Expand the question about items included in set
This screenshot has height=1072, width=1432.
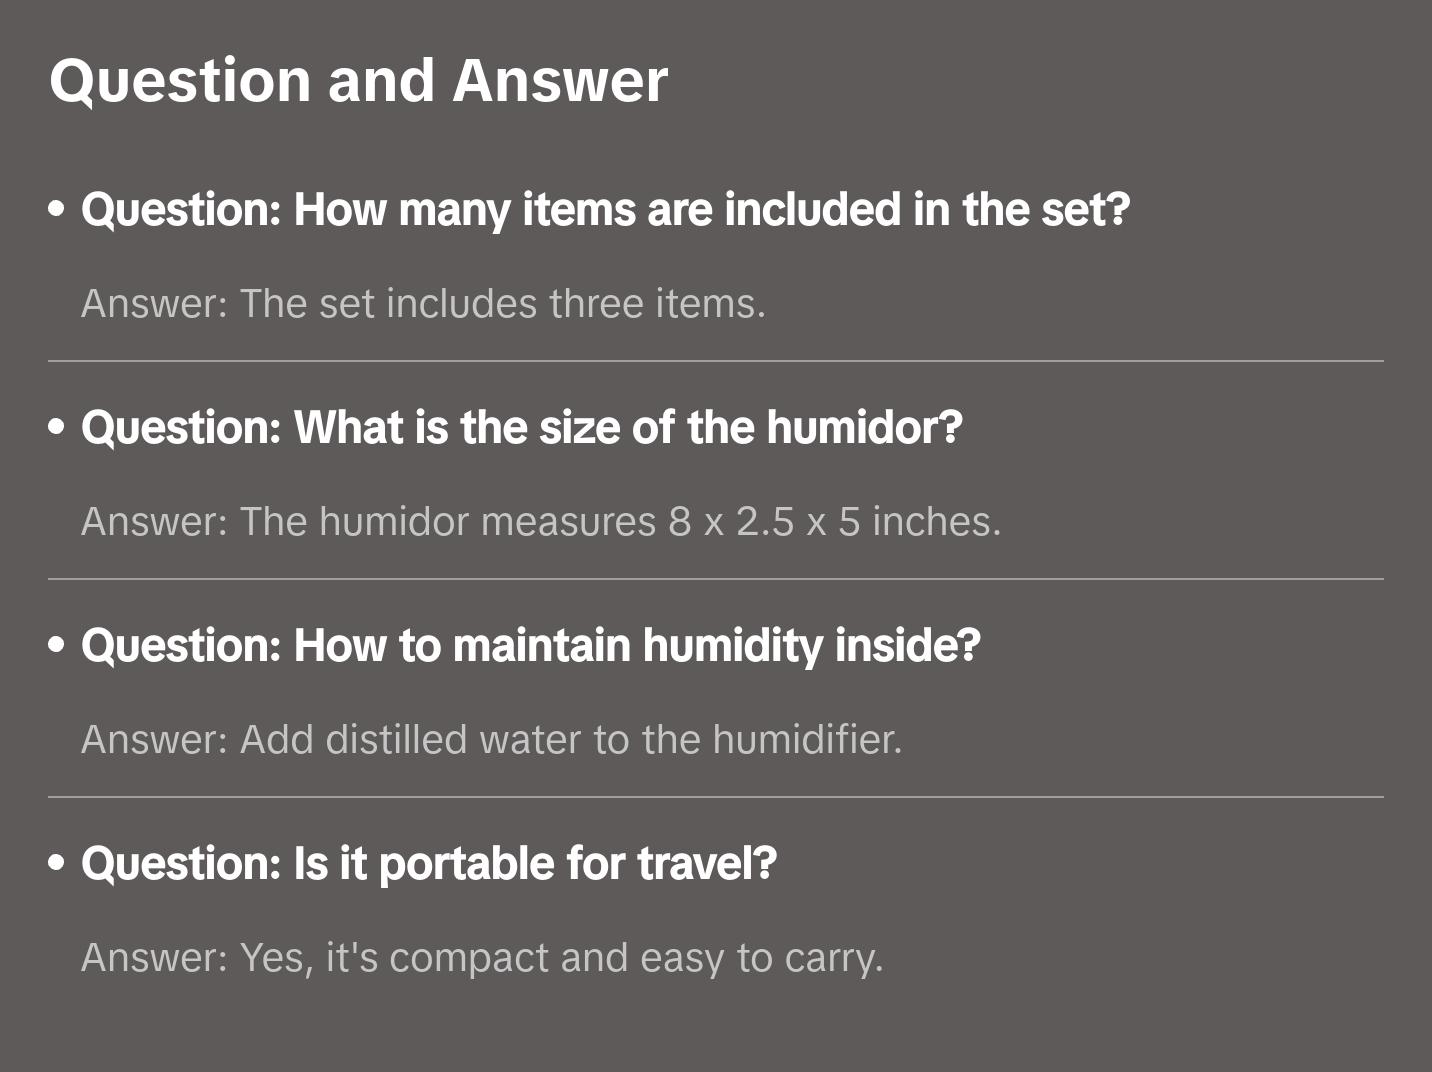pos(605,209)
